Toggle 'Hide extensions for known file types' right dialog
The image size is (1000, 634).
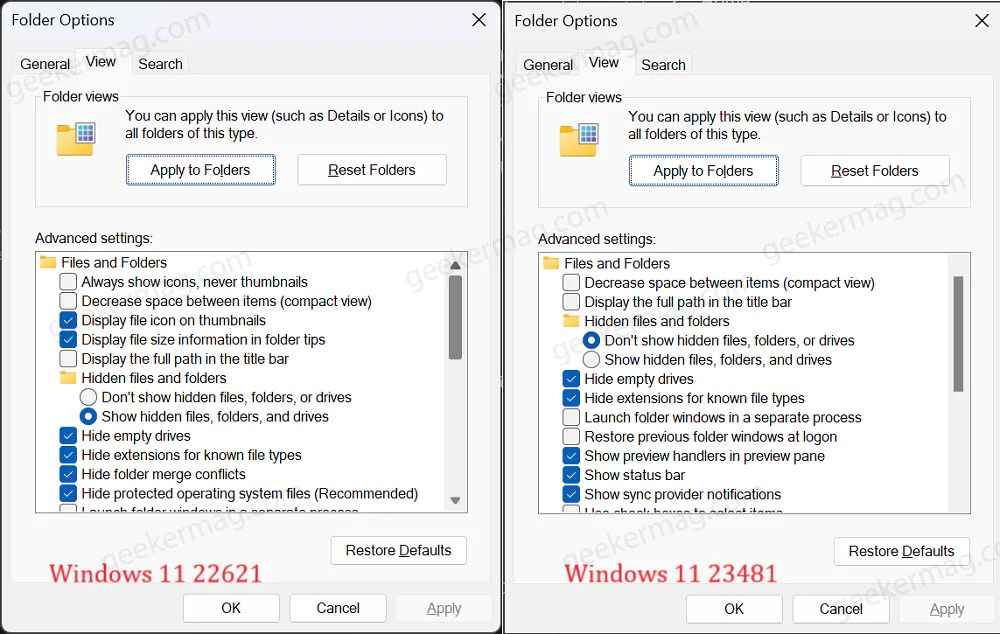(x=571, y=398)
